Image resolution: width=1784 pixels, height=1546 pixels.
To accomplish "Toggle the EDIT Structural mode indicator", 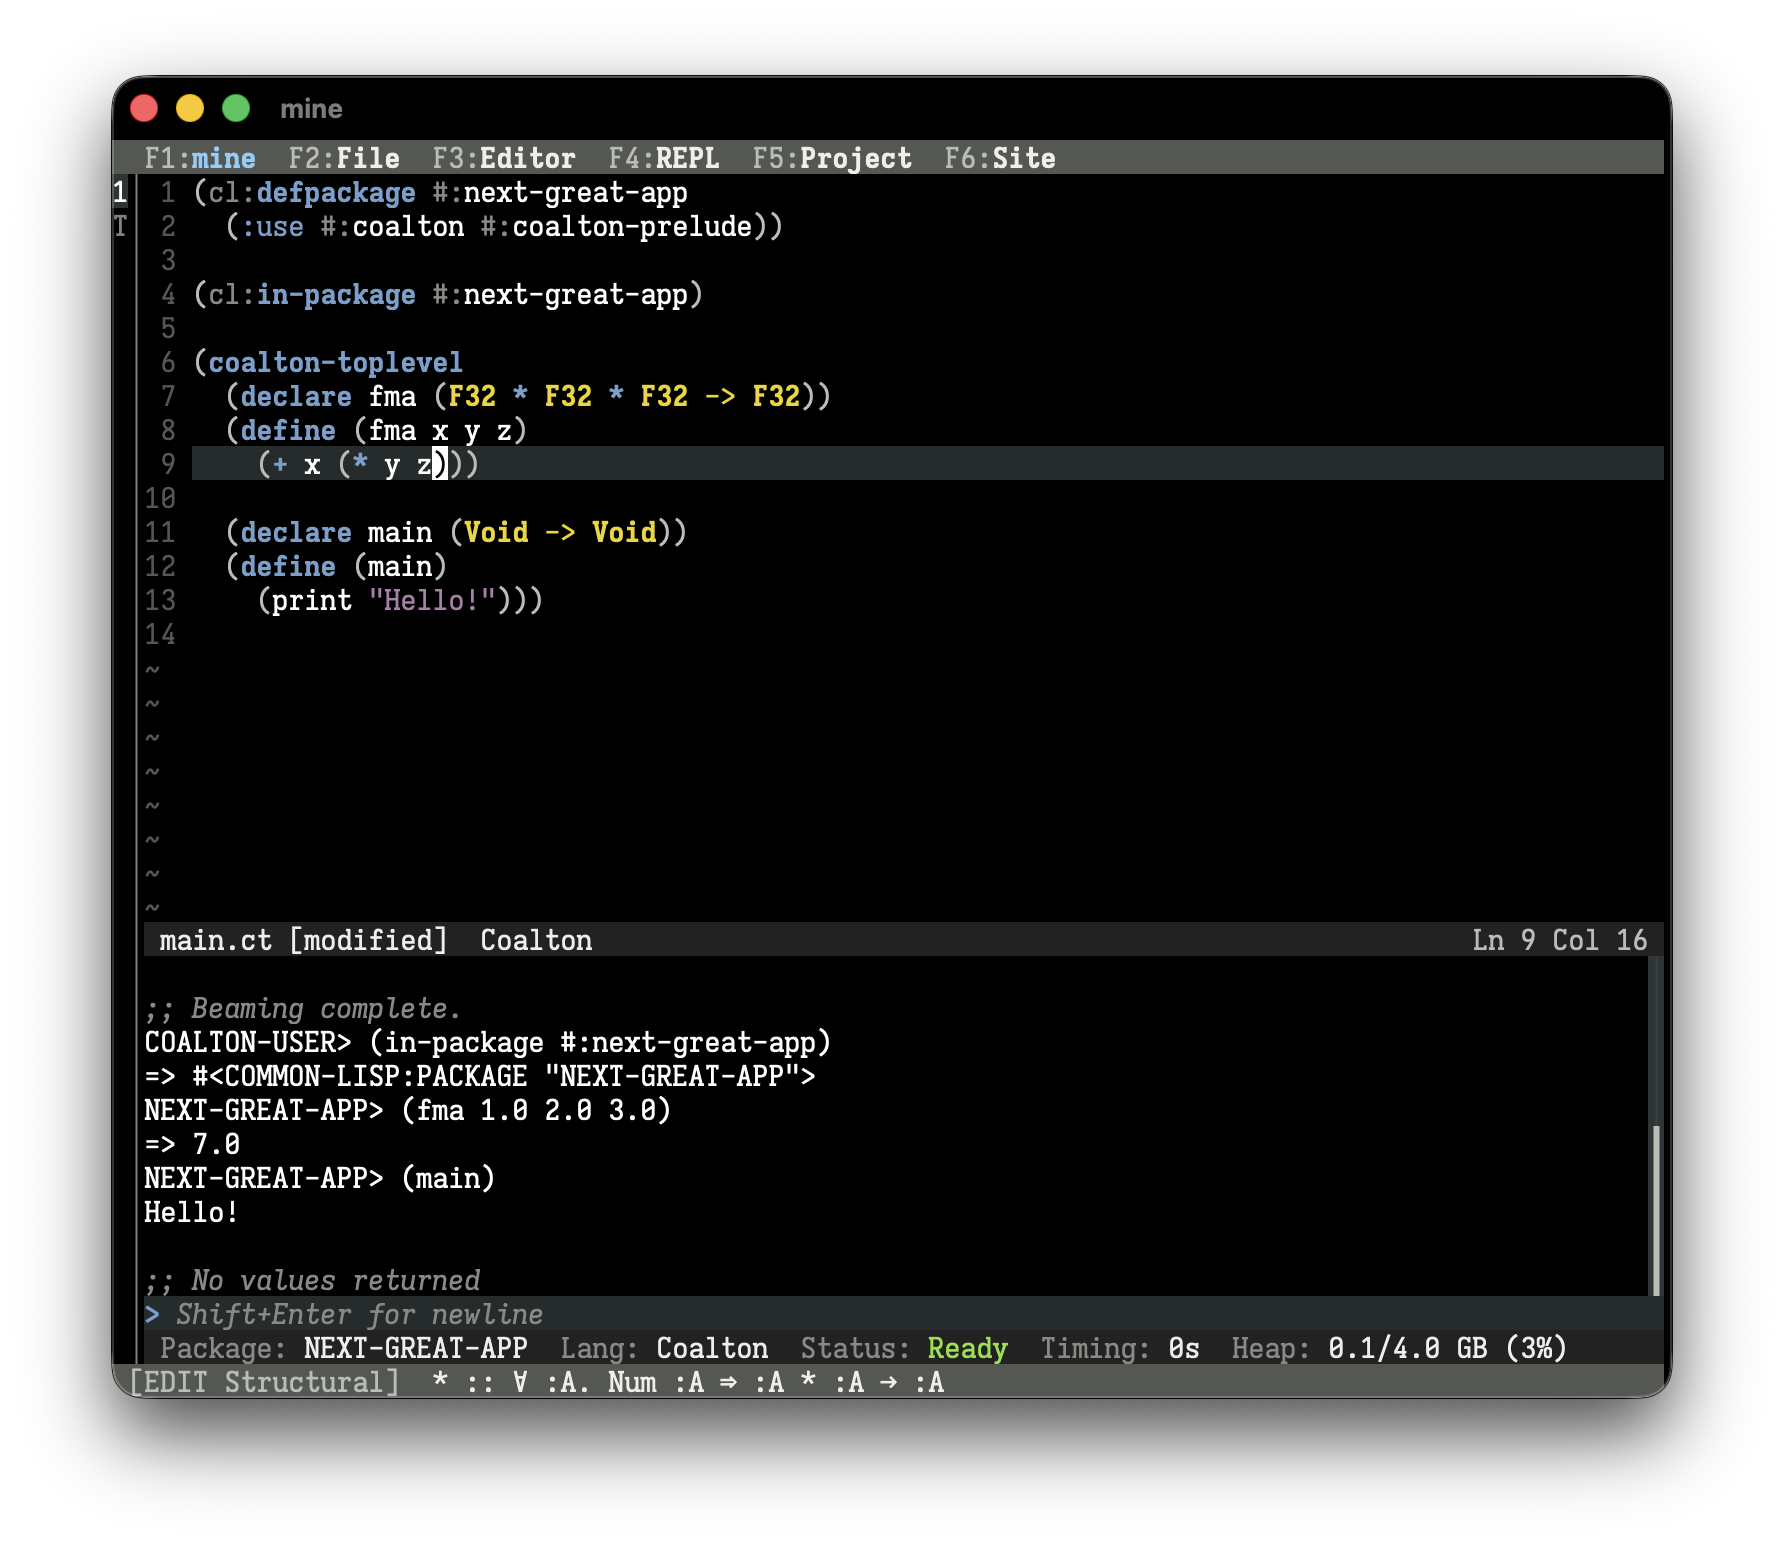I will (x=265, y=1382).
